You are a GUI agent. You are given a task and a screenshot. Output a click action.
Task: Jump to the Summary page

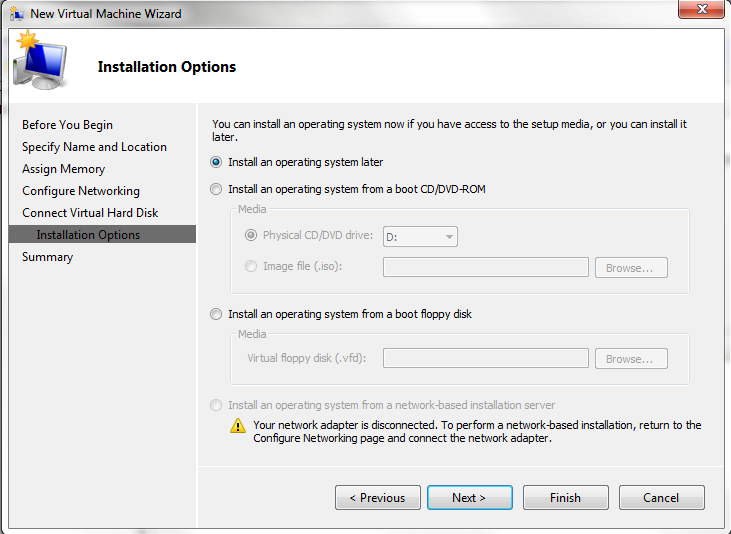tap(48, 257)
